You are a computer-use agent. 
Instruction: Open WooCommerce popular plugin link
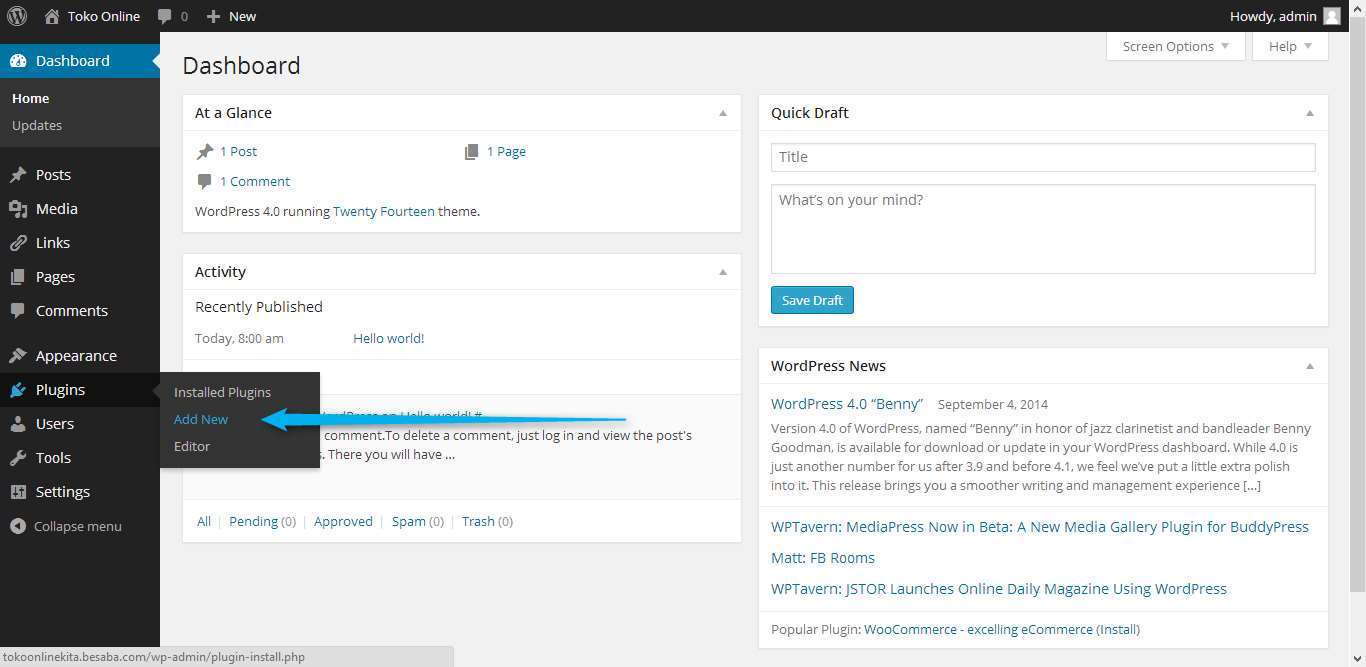pyautogui.click(x=978, y=629)
